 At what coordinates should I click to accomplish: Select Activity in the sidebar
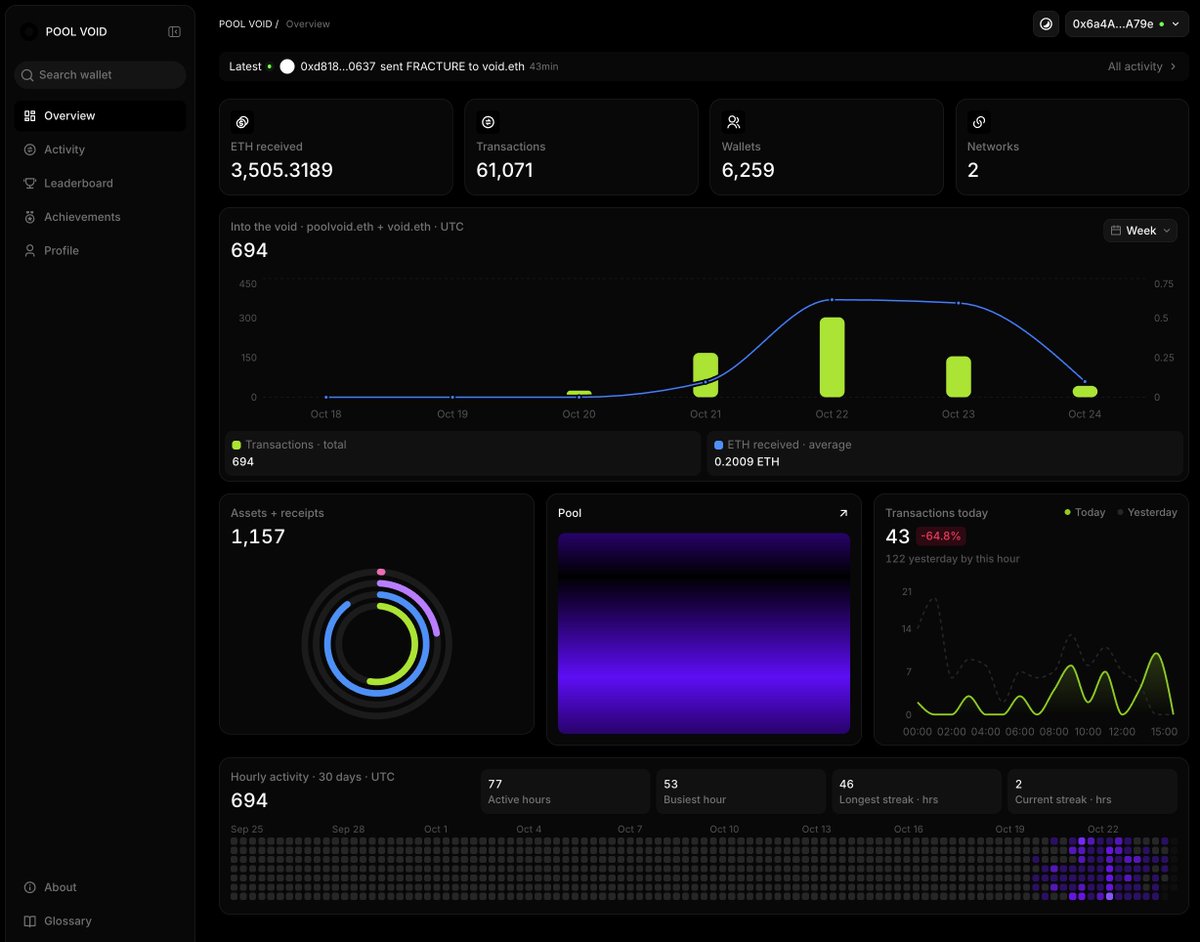(100, 150)
